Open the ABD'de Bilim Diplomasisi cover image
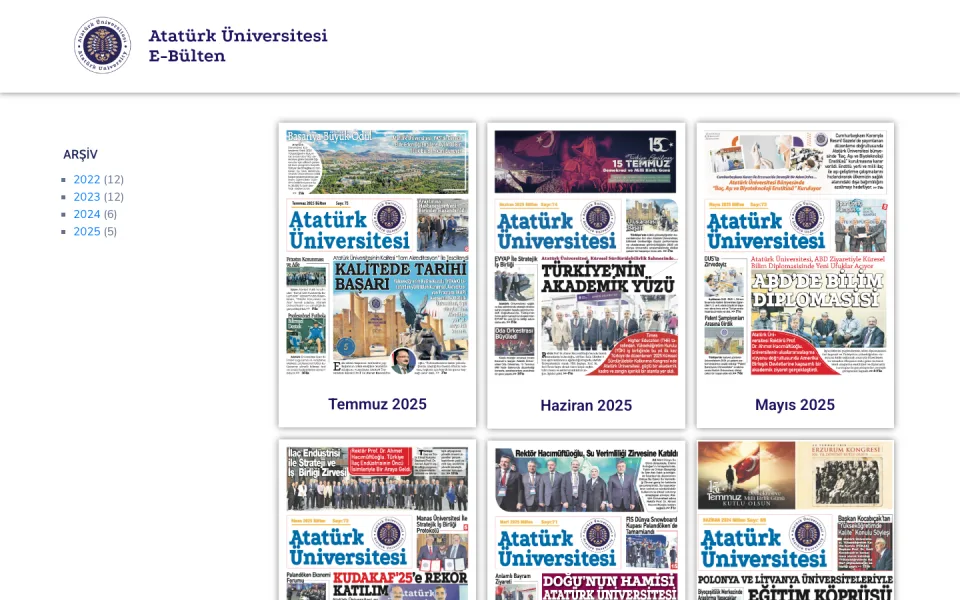Image resolution: width=960 pixels, height=600 pixels. click(x=795, y=252)
